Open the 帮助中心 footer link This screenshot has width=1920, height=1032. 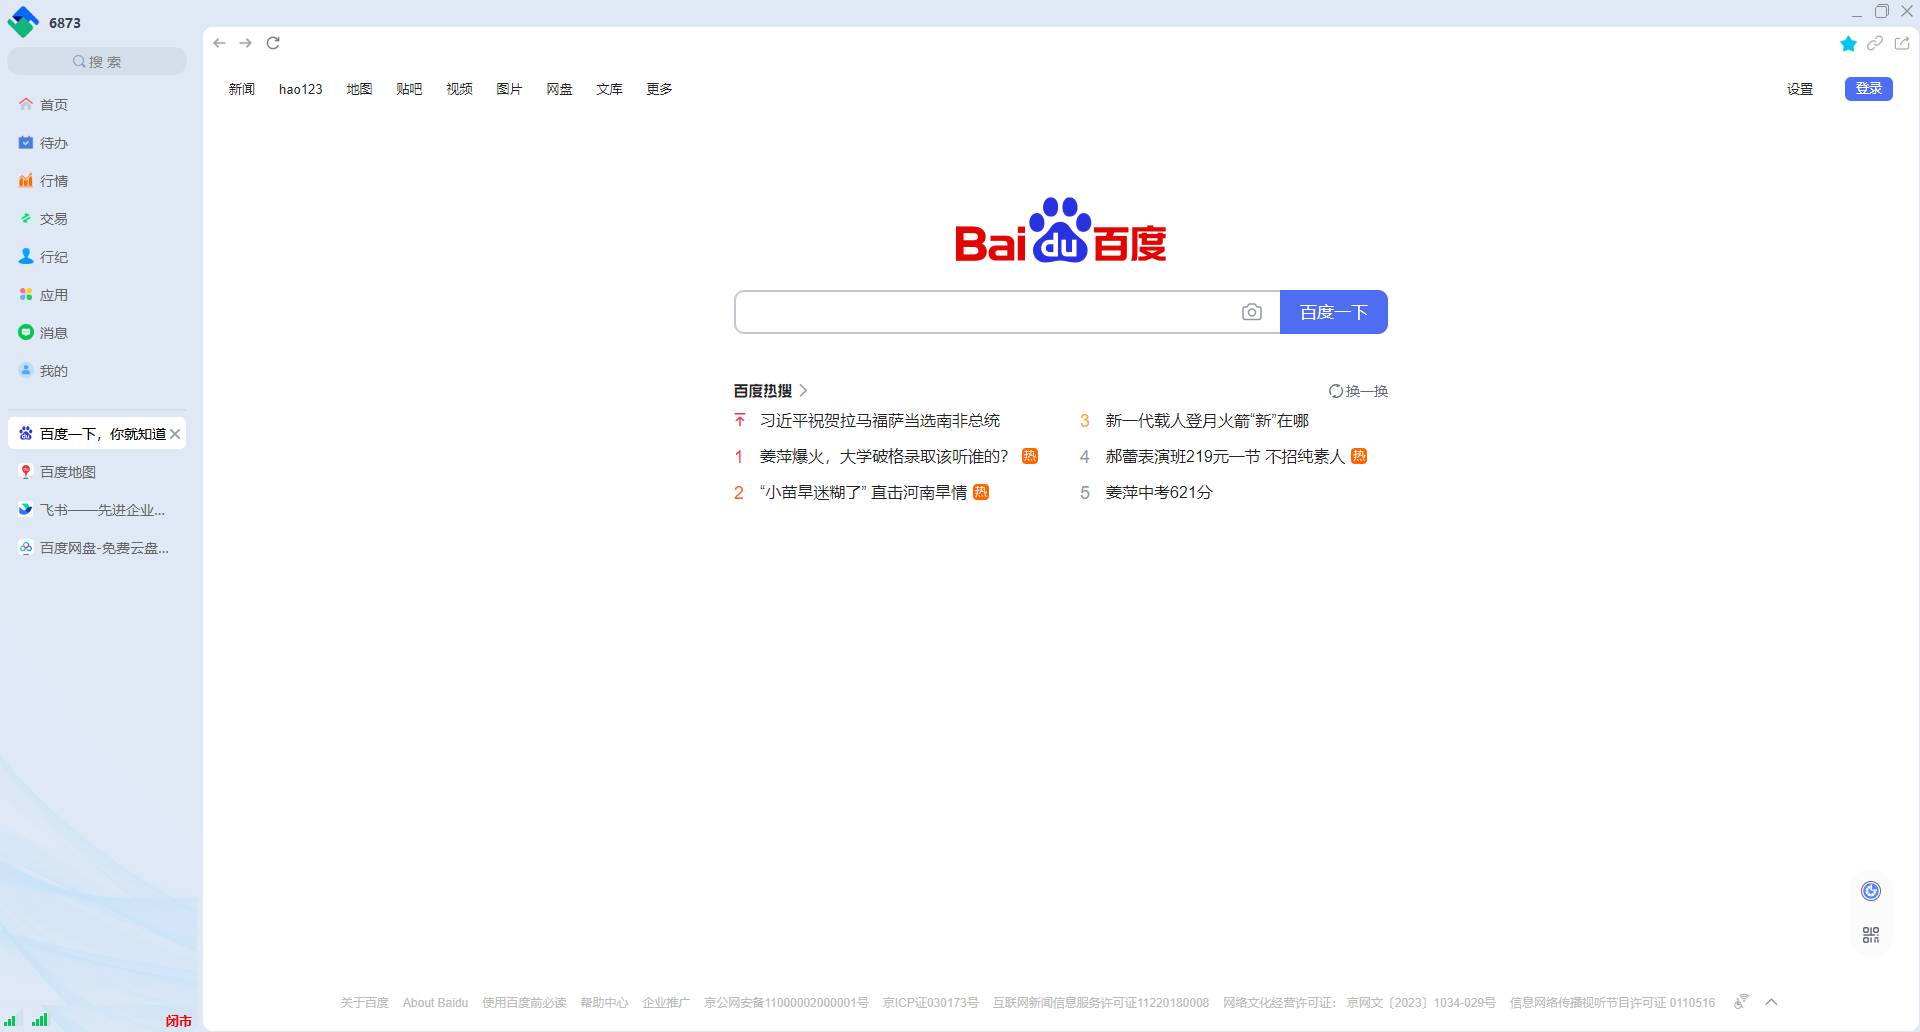click(x=604, y=1003)
